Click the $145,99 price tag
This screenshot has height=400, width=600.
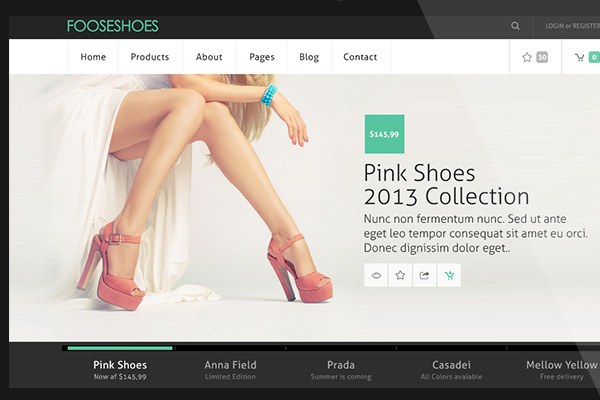point(384,134)
